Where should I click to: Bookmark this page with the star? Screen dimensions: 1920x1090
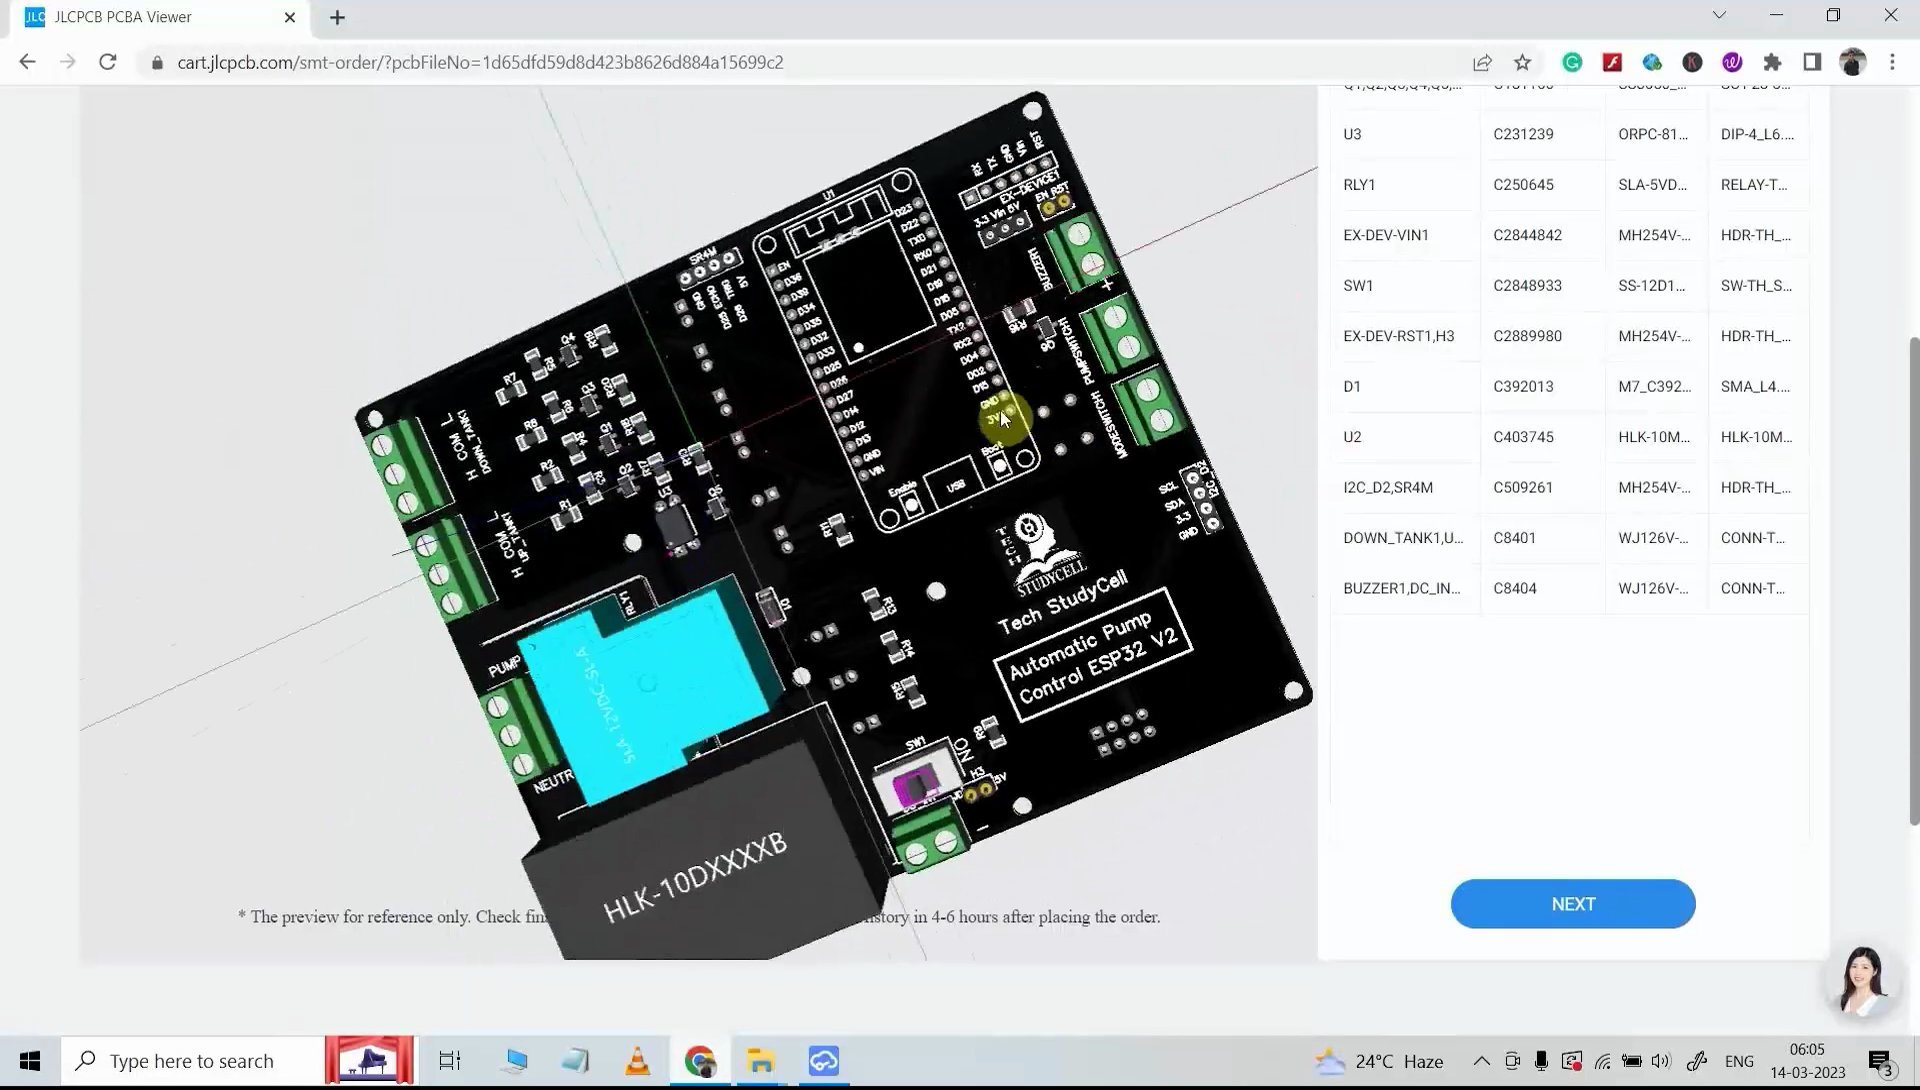(1522, 62)
